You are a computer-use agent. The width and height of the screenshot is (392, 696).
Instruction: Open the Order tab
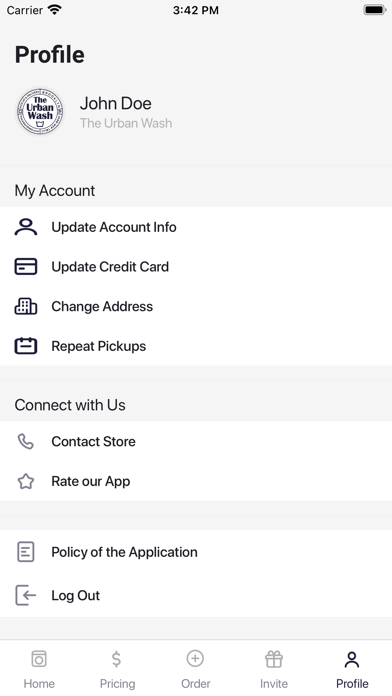point(196,669)
